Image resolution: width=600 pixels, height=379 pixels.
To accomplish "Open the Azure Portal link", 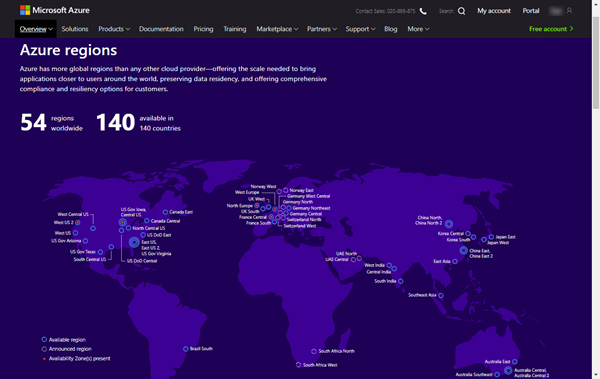I will (x=531, y=11).
